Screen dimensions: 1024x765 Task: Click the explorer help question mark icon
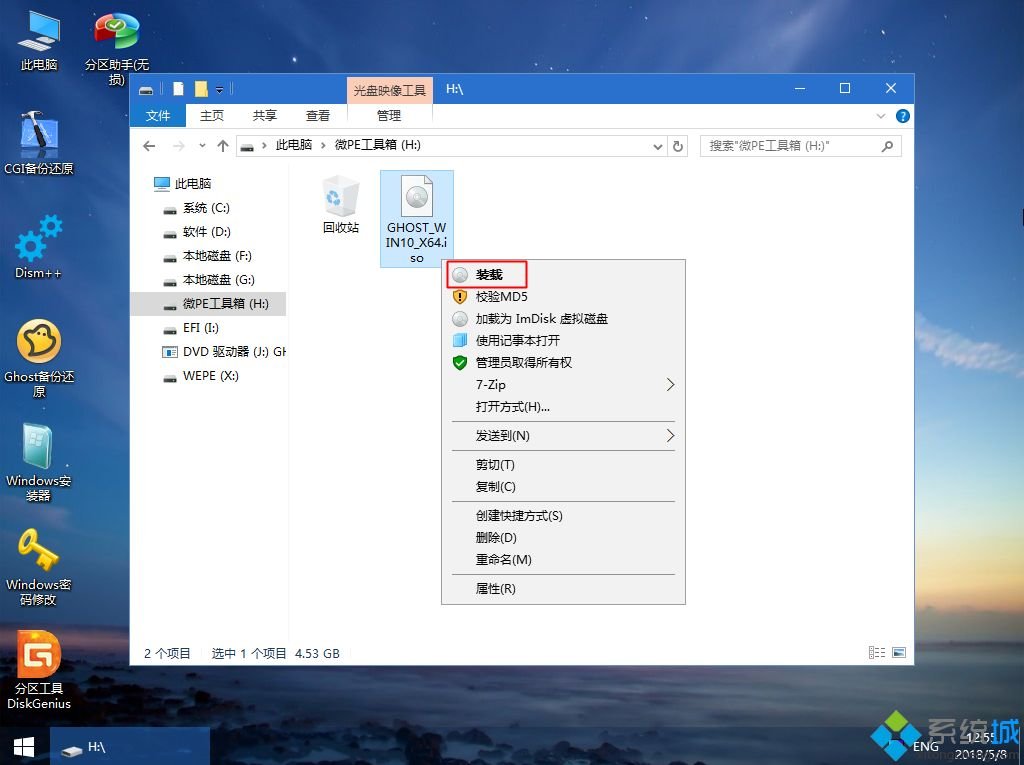tap(903, 116)
